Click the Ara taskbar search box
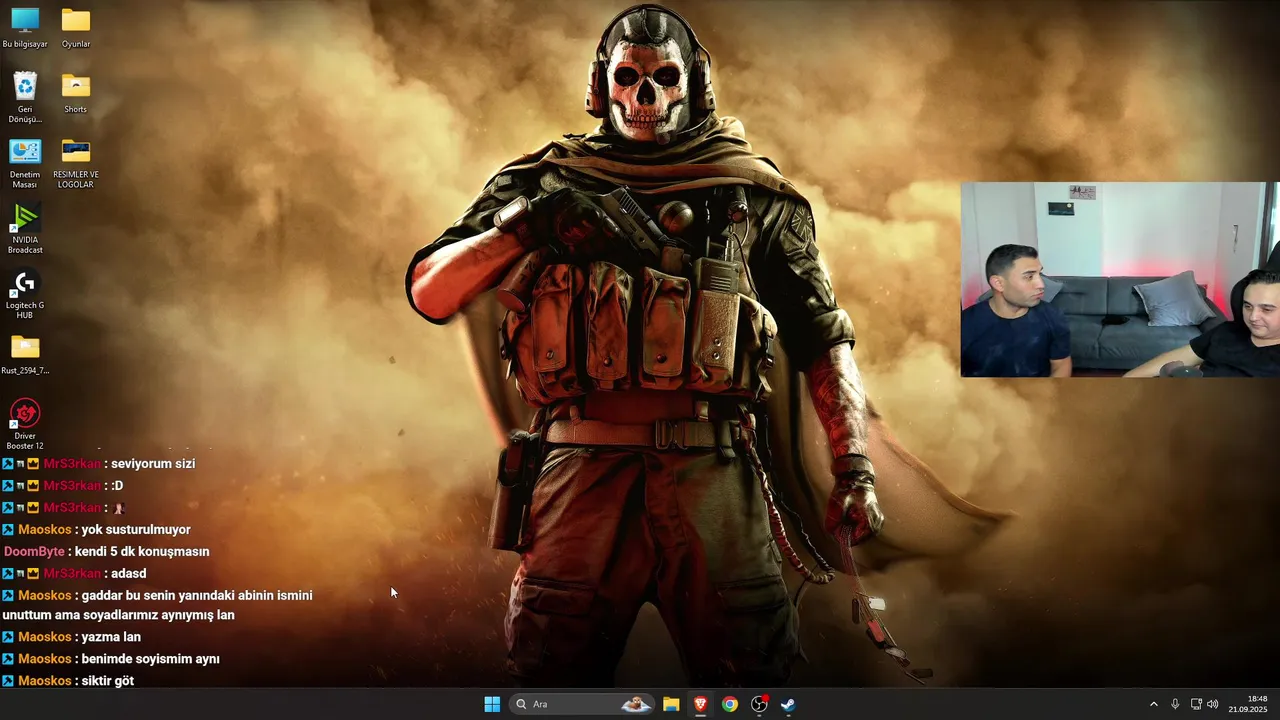This screenshot has height=720, width=1280. pyautogui.click(x=582, y=704)
